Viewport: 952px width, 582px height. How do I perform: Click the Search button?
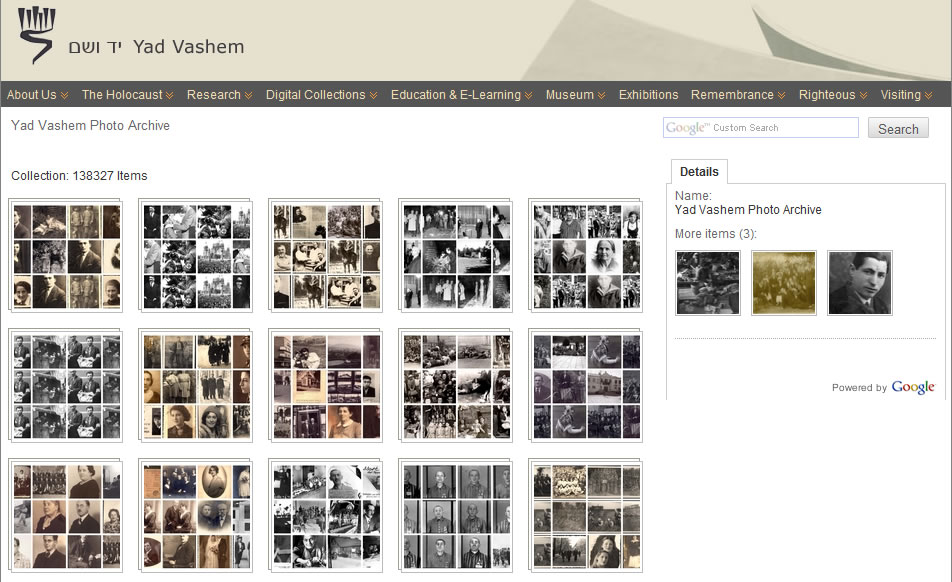pyautogui.click(x=898, y=129)
